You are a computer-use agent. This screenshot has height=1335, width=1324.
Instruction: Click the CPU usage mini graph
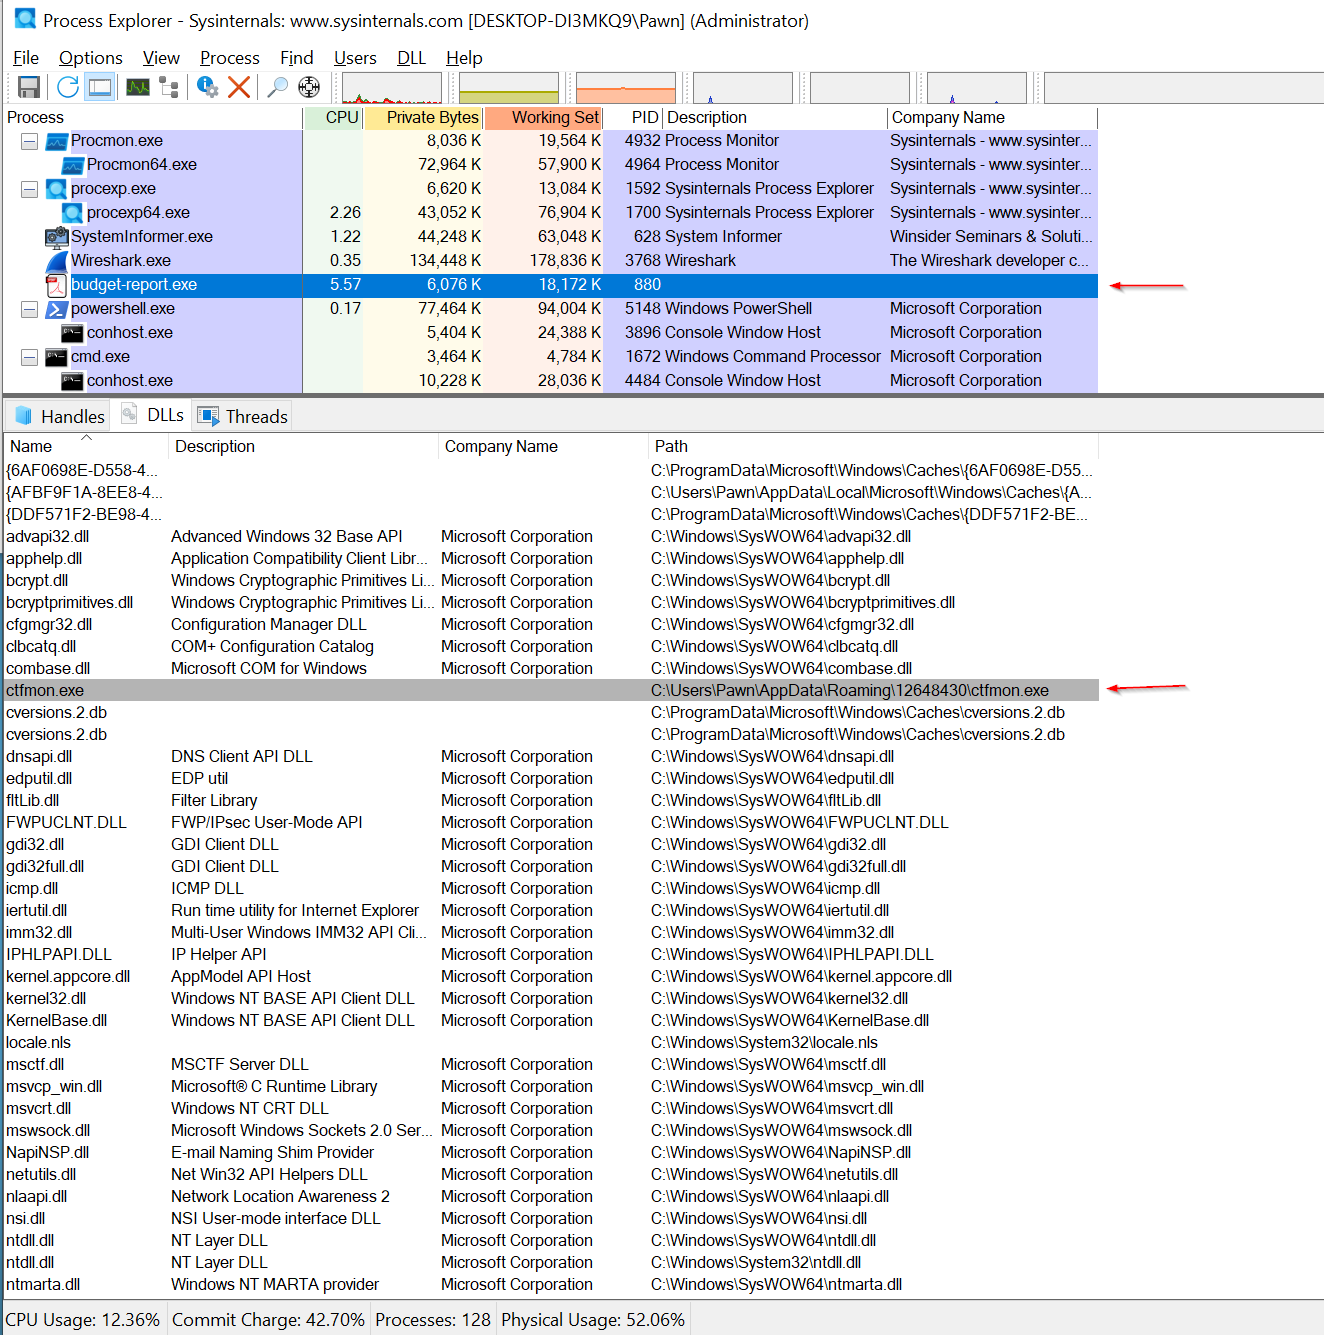(x=392, y=88)
